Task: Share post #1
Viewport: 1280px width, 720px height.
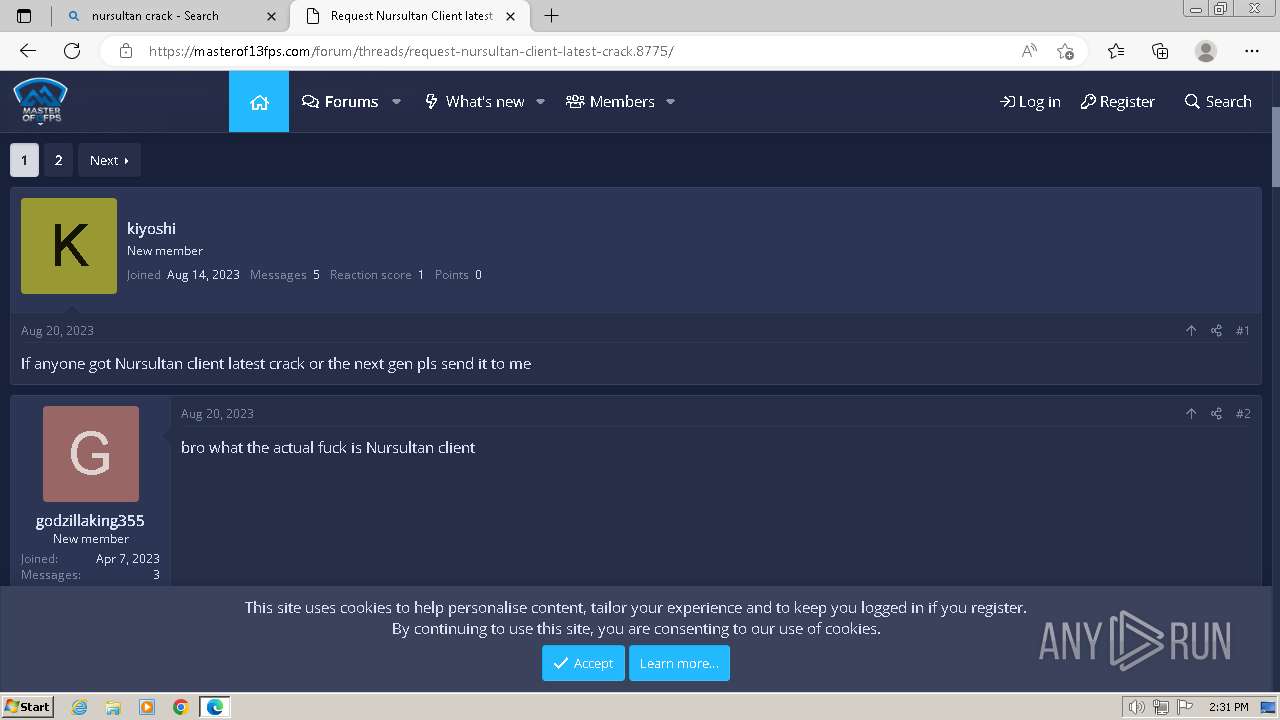Action: tap(1216, 331)
